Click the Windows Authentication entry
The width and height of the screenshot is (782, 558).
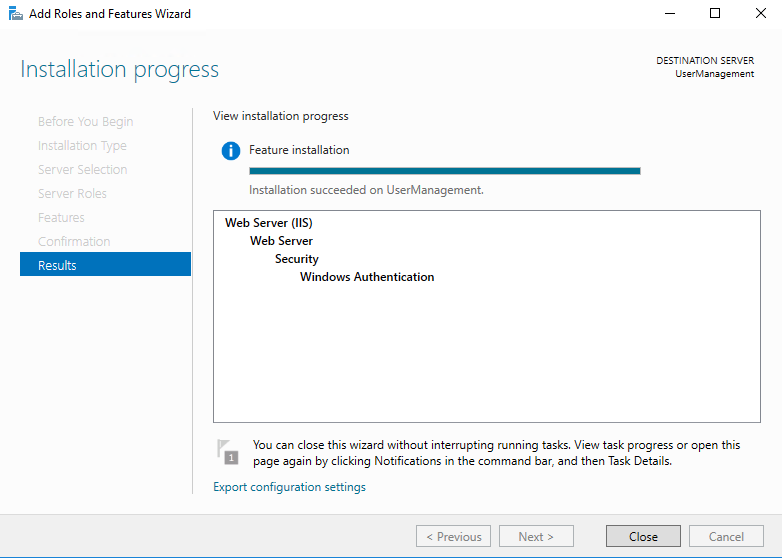[x=367, y=277]
